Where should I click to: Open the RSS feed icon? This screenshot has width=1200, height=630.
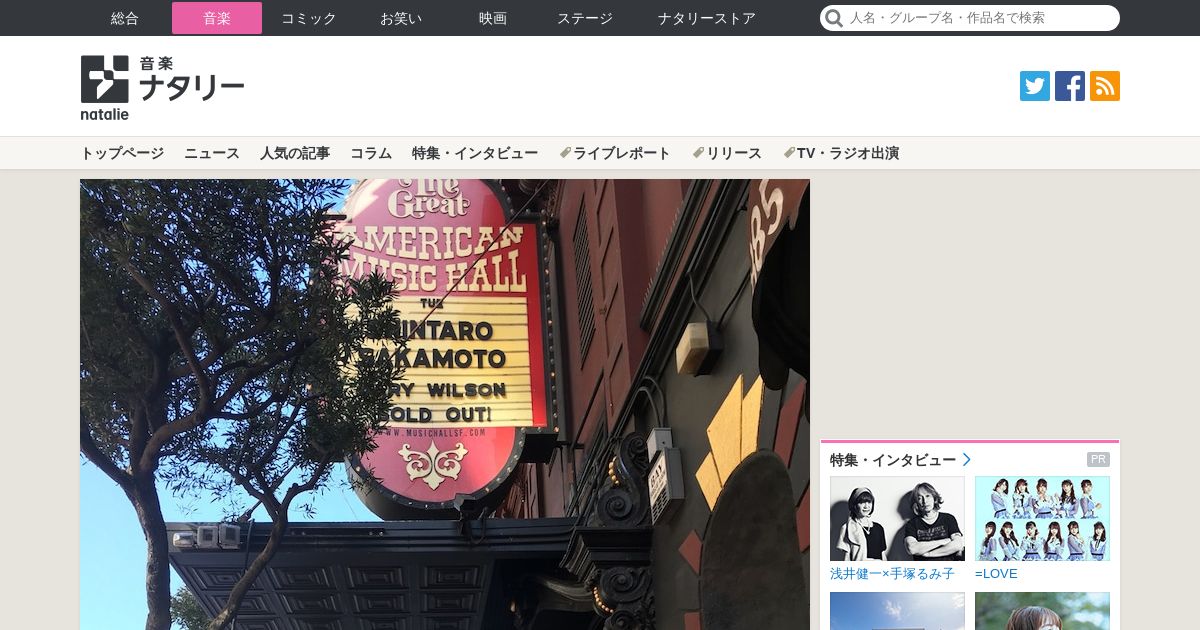pos(1105,86)
